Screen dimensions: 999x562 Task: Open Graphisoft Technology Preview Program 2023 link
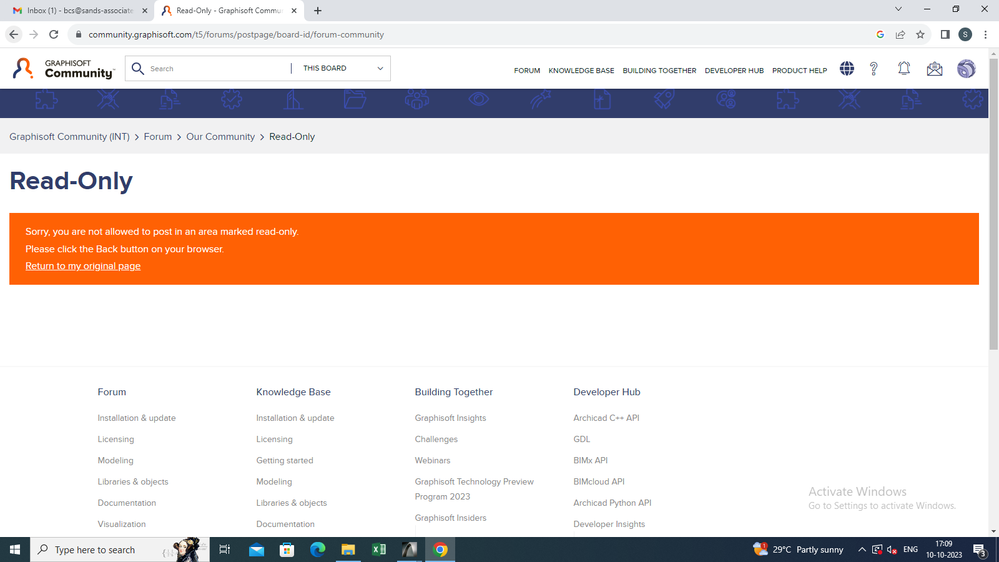(474, 489)
